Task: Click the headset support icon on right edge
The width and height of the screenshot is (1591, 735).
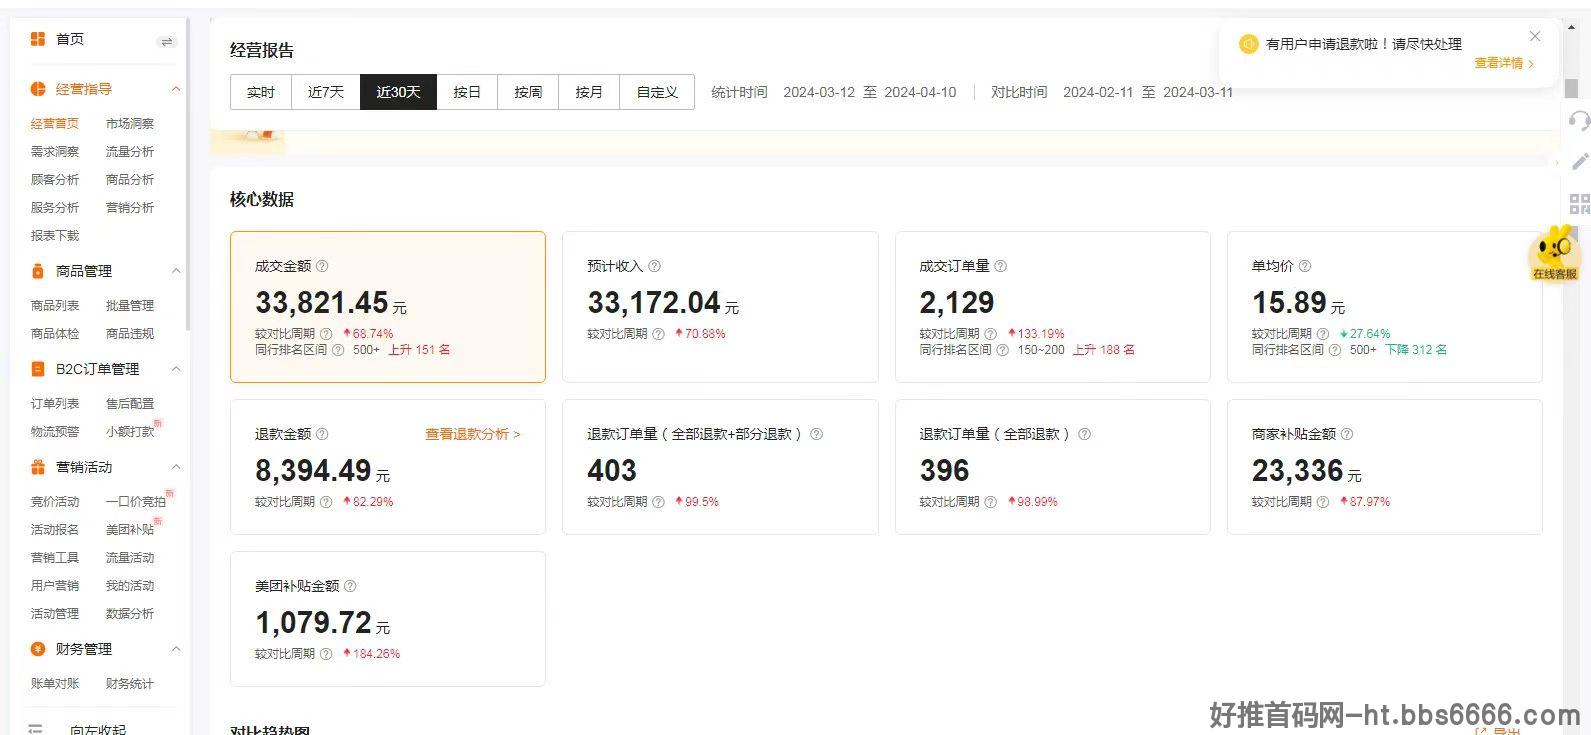Action: tap(1579, 121)
